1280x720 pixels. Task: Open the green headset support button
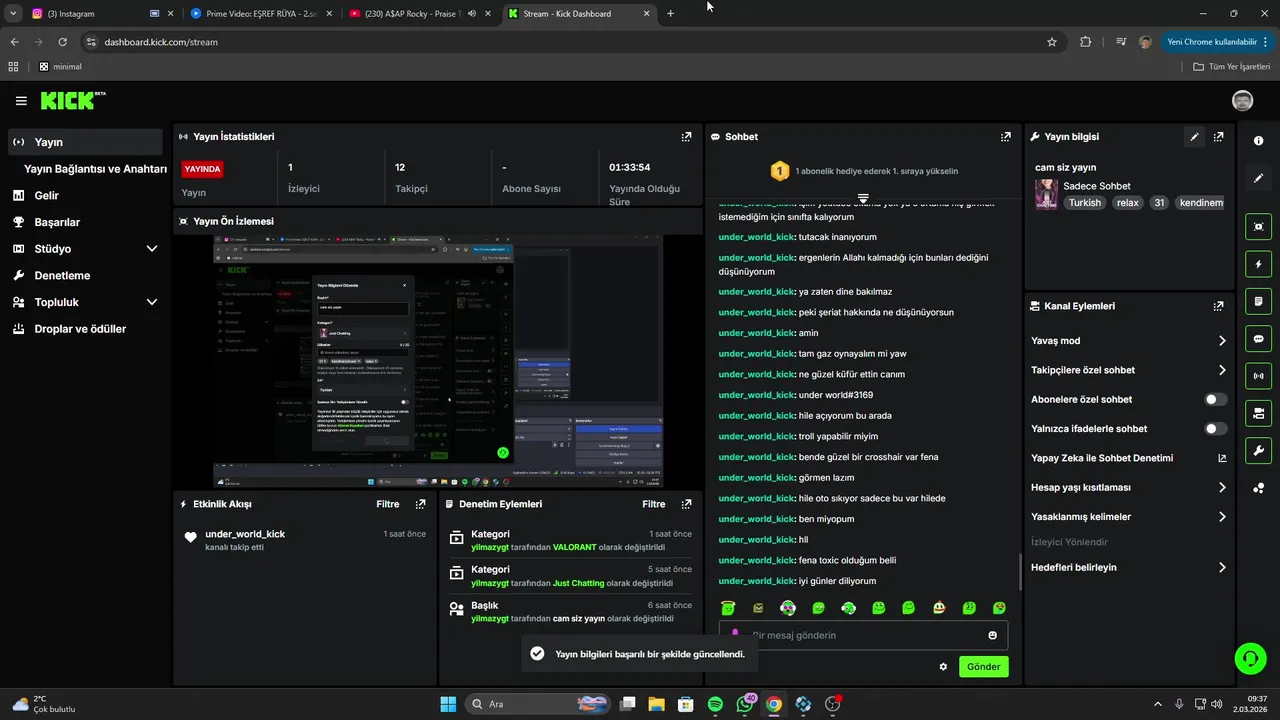pyautogui.click(x=1250, y=658)
